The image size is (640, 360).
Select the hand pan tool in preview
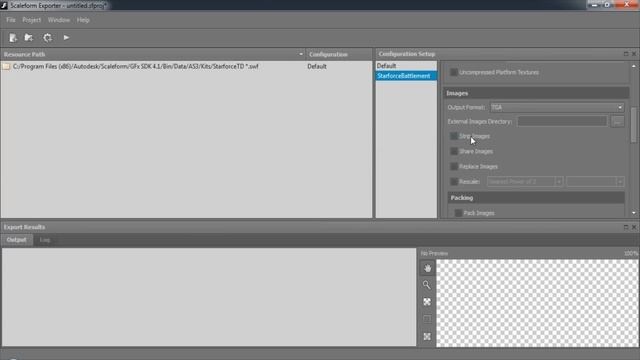[427, 268]
